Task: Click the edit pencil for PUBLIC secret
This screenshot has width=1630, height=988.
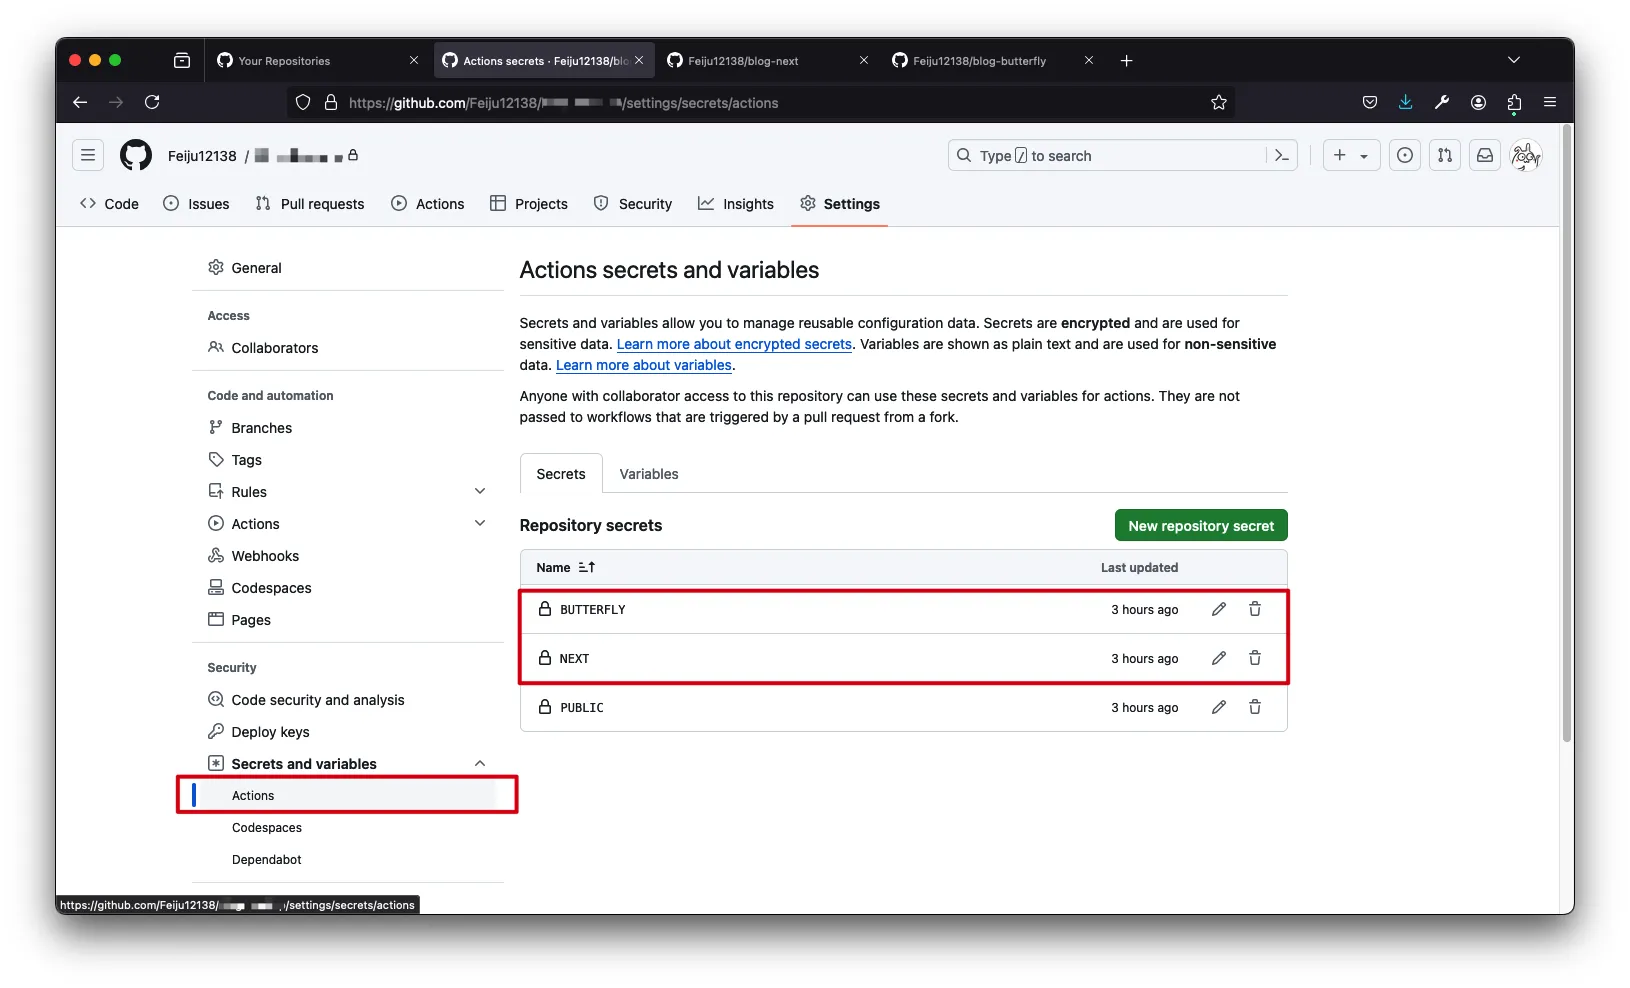Action: point(1218,707)
